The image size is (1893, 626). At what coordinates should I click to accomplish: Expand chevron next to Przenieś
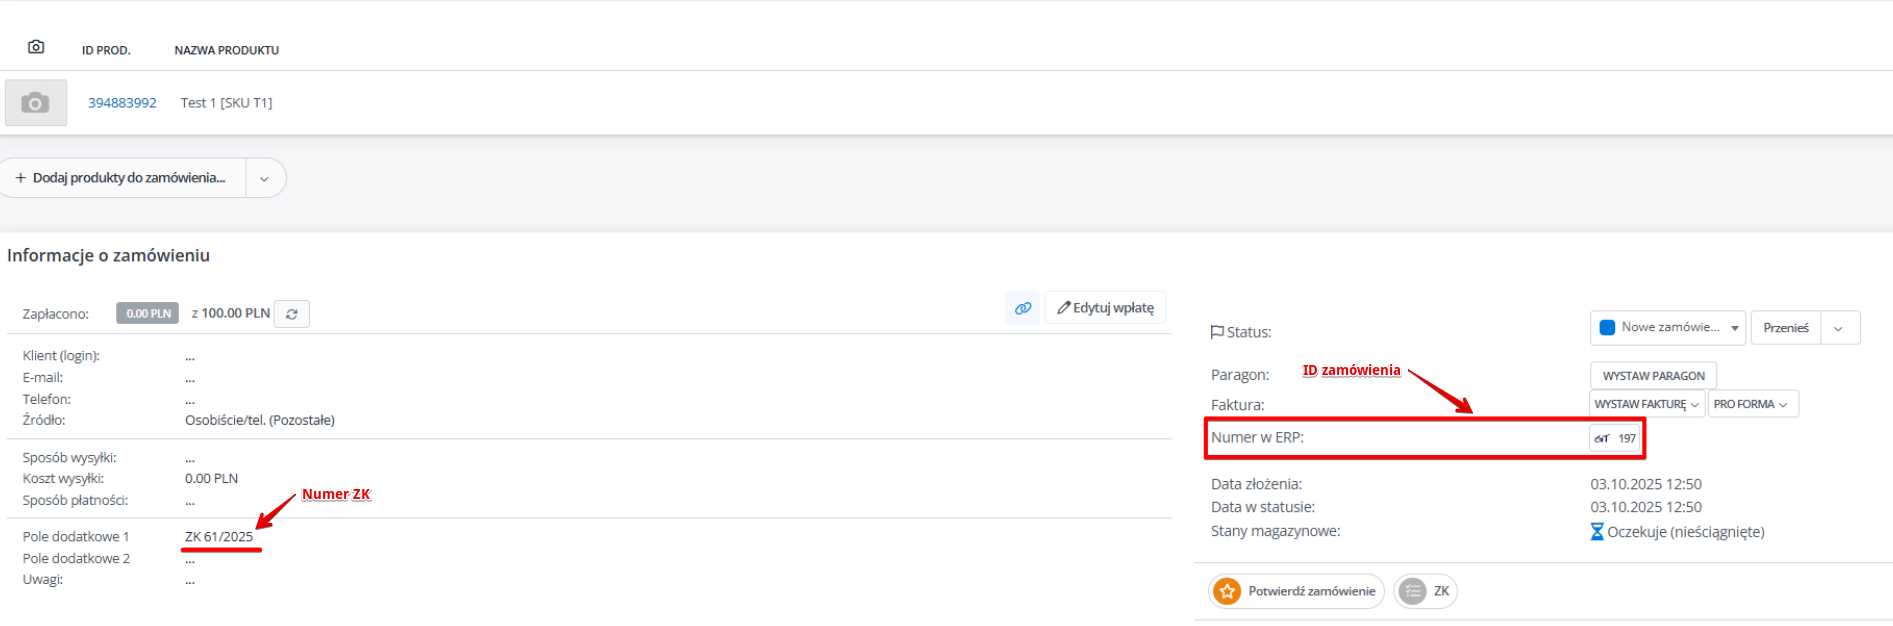coord(1839,328)
